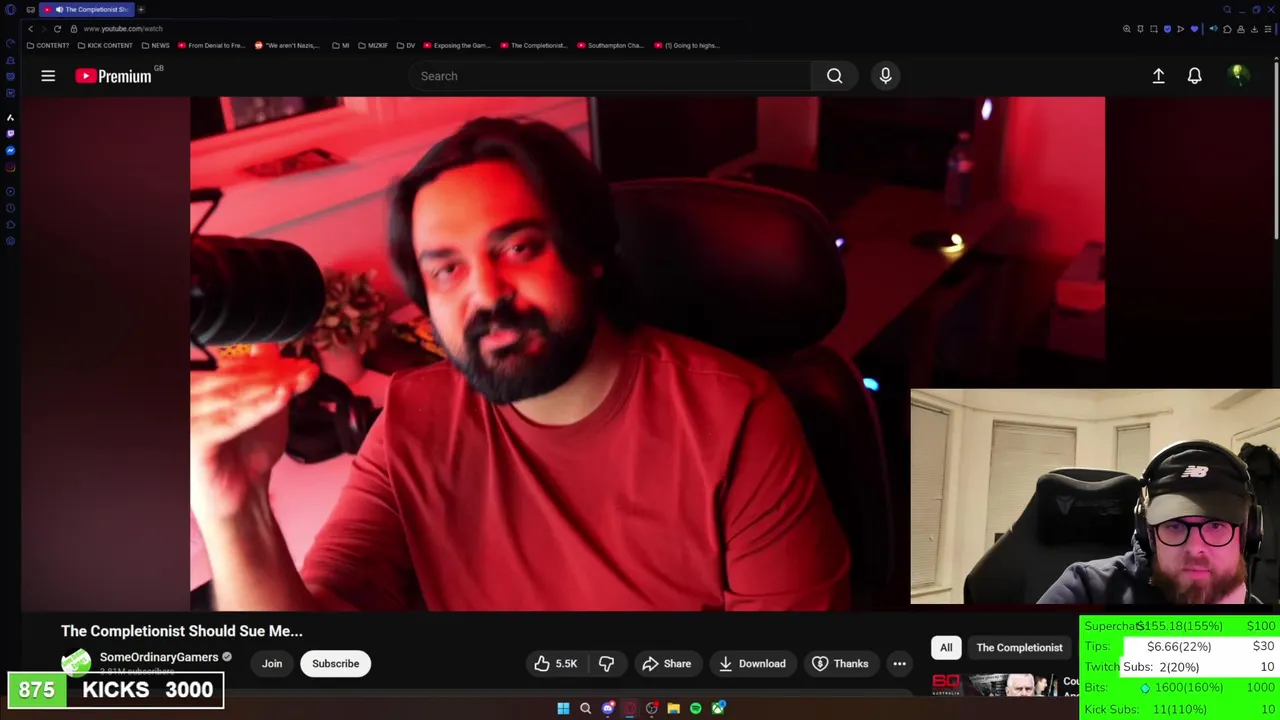1280x720 pixels.
Task: Open the We aren't Nazis bookmark
Action: (x=287, y=45)
